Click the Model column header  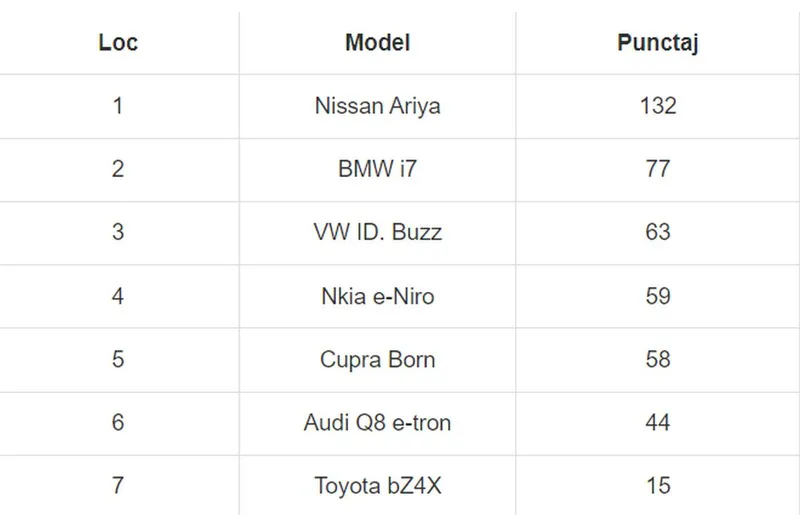point(377,43)
